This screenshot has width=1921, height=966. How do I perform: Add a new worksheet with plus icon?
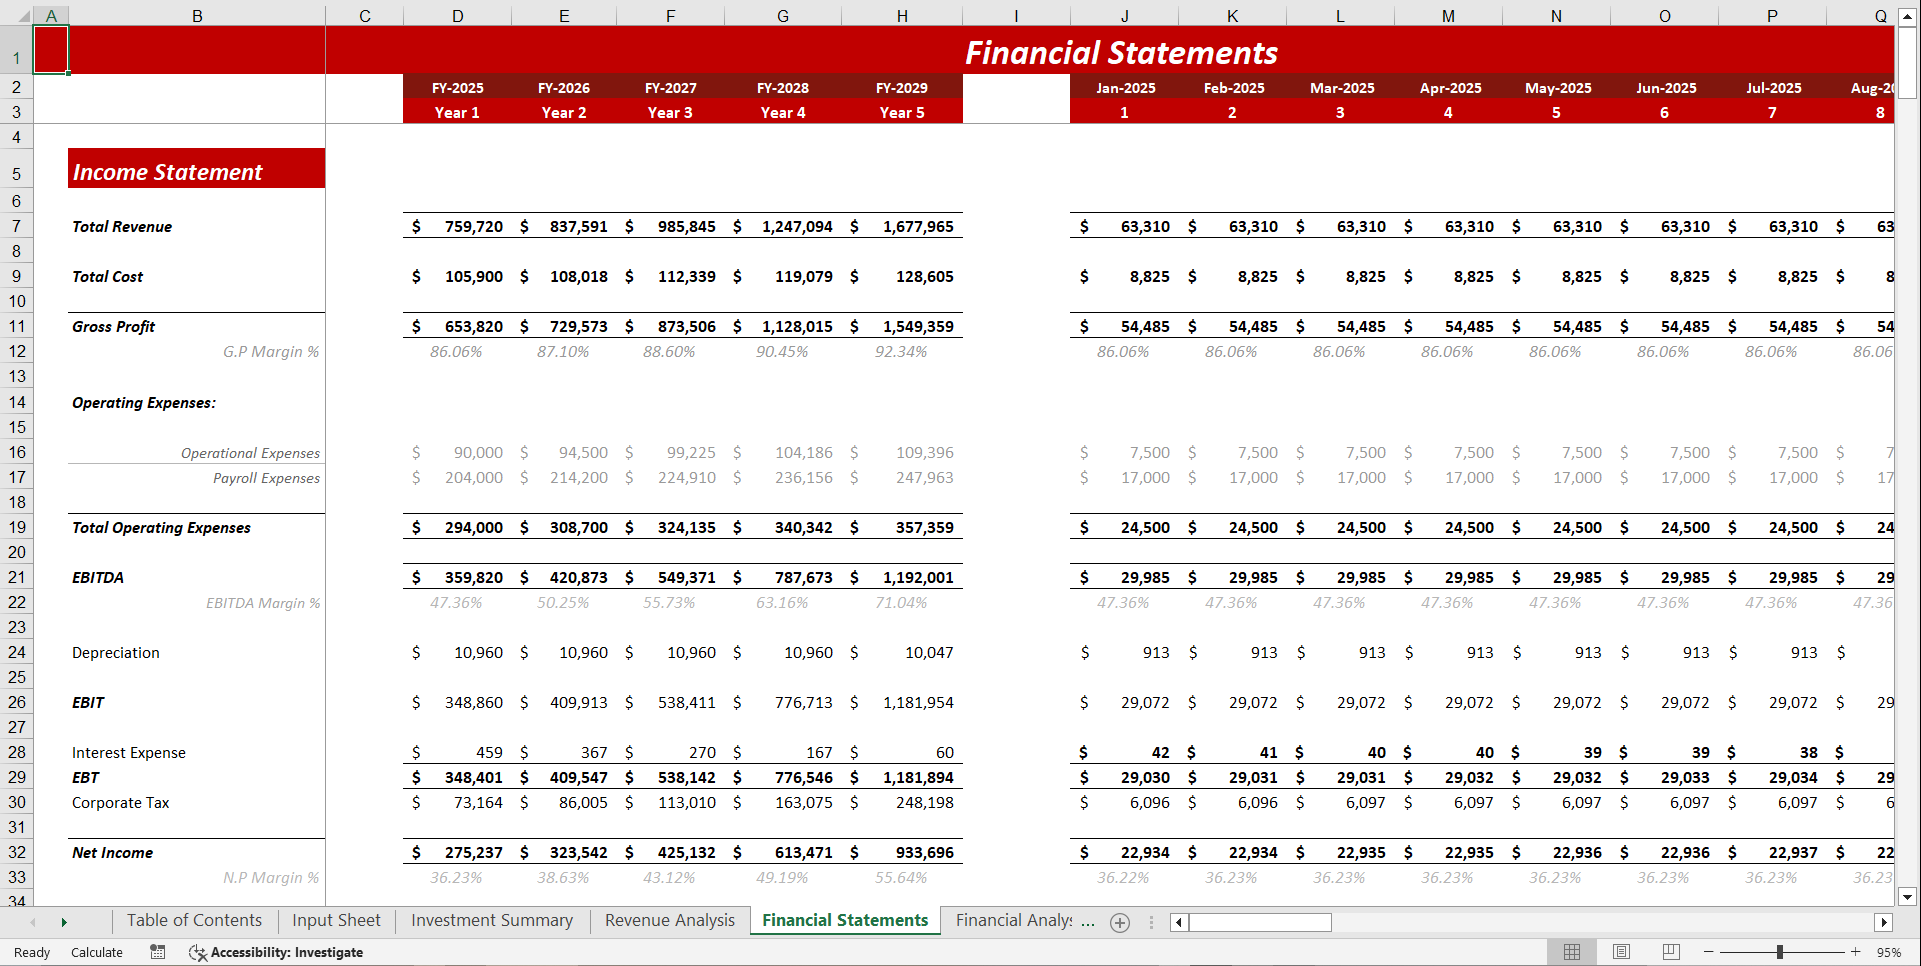click(x=1120, y=922)
